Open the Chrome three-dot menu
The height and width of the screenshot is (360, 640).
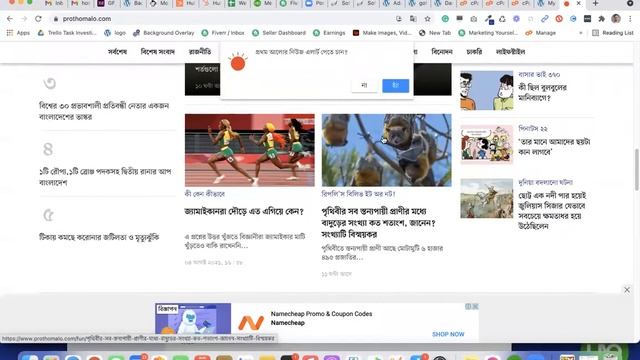(x=630, y=19)
